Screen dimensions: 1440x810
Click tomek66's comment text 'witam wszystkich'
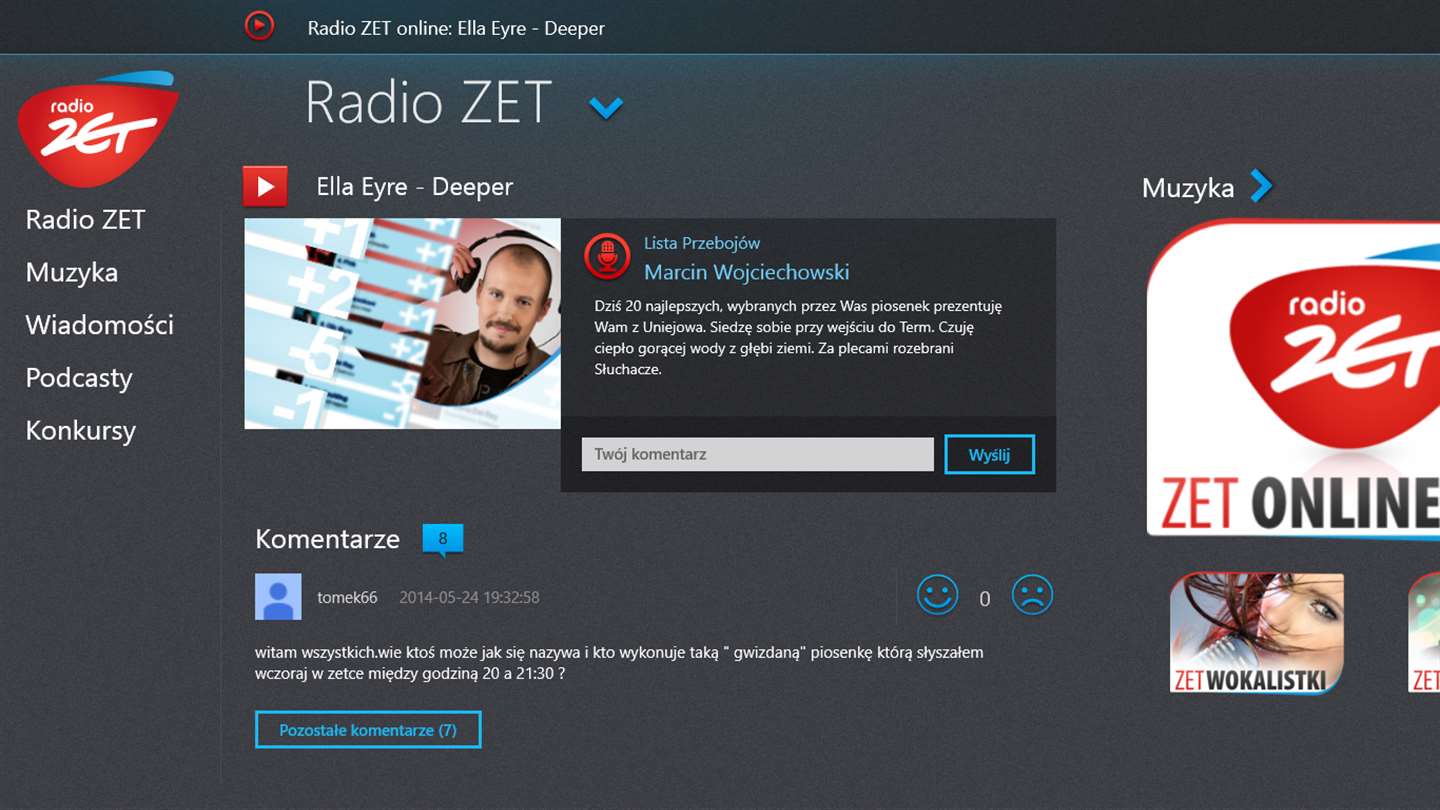[x=619, y=663]
